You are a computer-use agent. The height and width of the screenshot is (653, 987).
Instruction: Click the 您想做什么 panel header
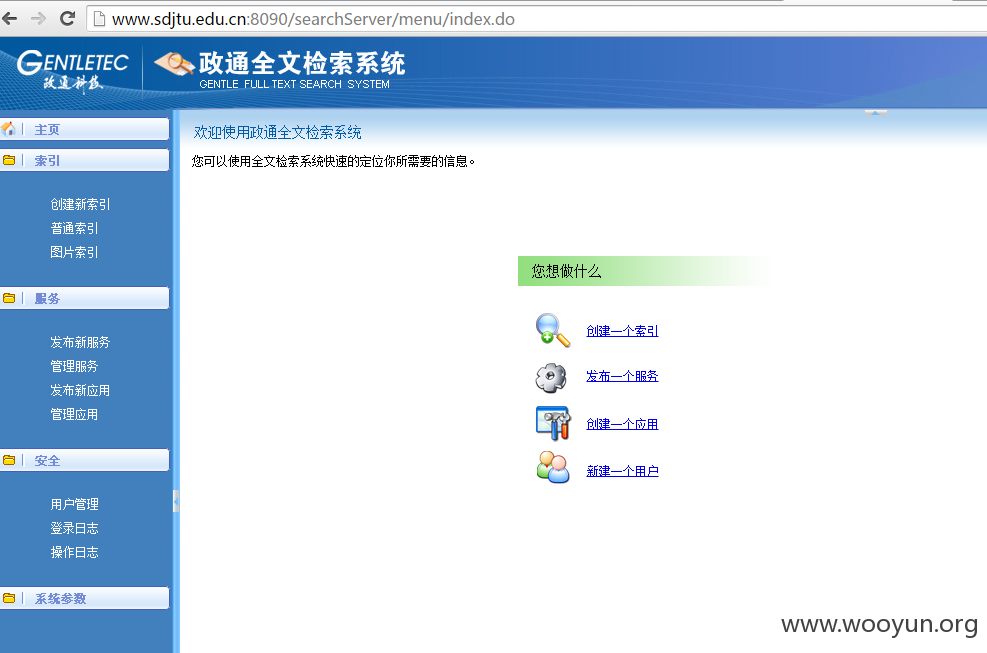(642, 271)
